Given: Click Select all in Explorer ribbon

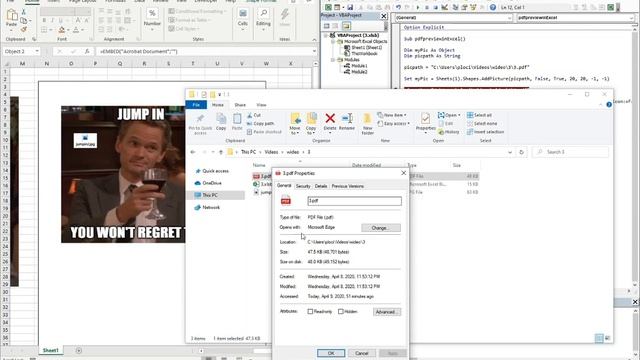Looking at the screenshot, I should tap(480, 115).
